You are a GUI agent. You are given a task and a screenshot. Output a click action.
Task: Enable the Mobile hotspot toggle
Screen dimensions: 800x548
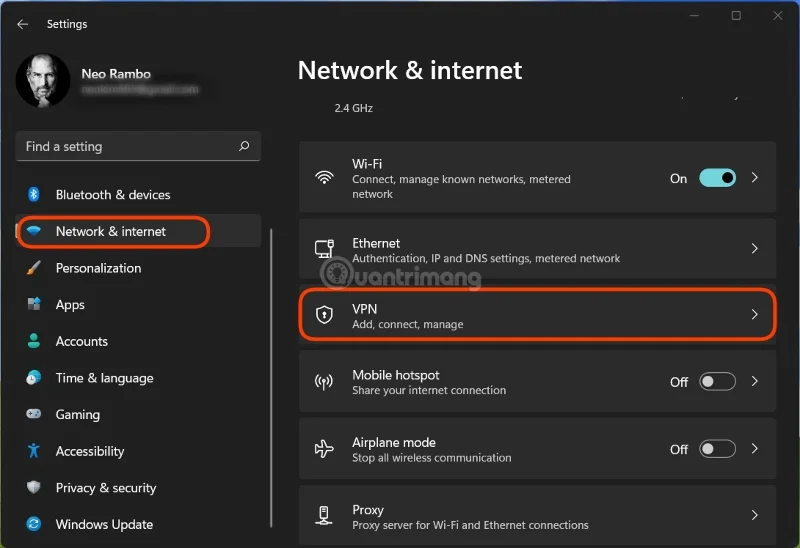point(717,382)
